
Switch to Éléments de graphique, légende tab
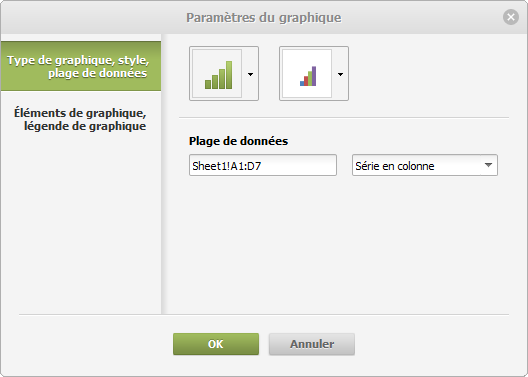(x=81, y=119)
